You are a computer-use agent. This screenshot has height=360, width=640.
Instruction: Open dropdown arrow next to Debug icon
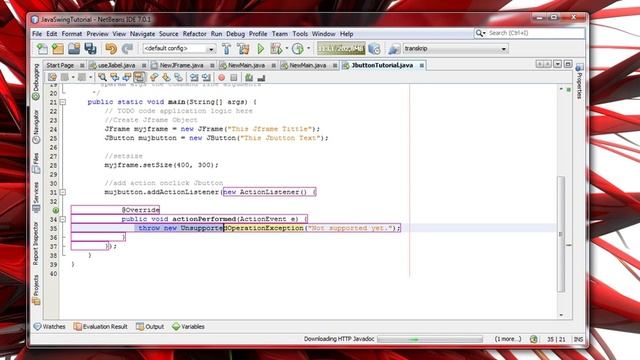pos(287,49)
